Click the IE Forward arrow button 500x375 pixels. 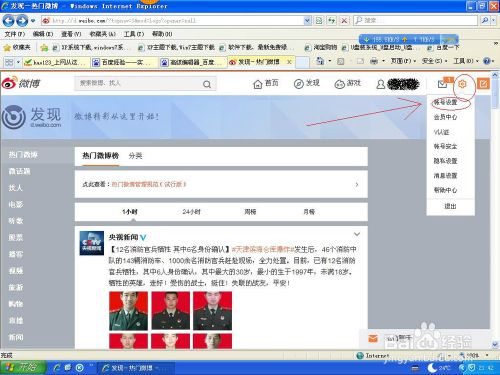click(22, 21)
